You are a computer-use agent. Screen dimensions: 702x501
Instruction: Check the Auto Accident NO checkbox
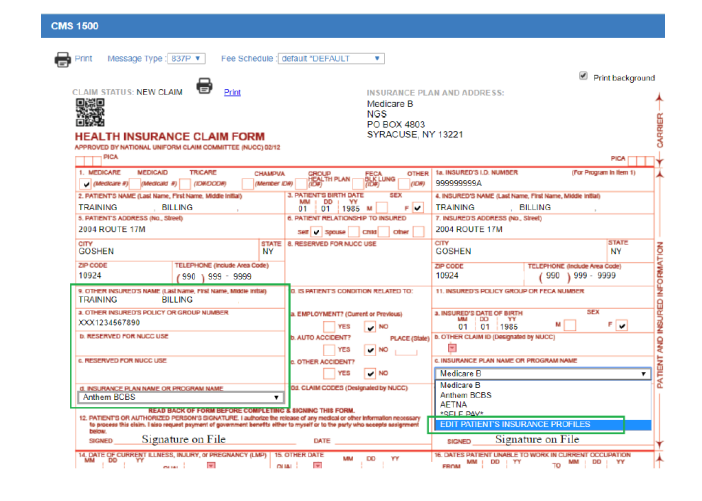click(x=371, y=350)
